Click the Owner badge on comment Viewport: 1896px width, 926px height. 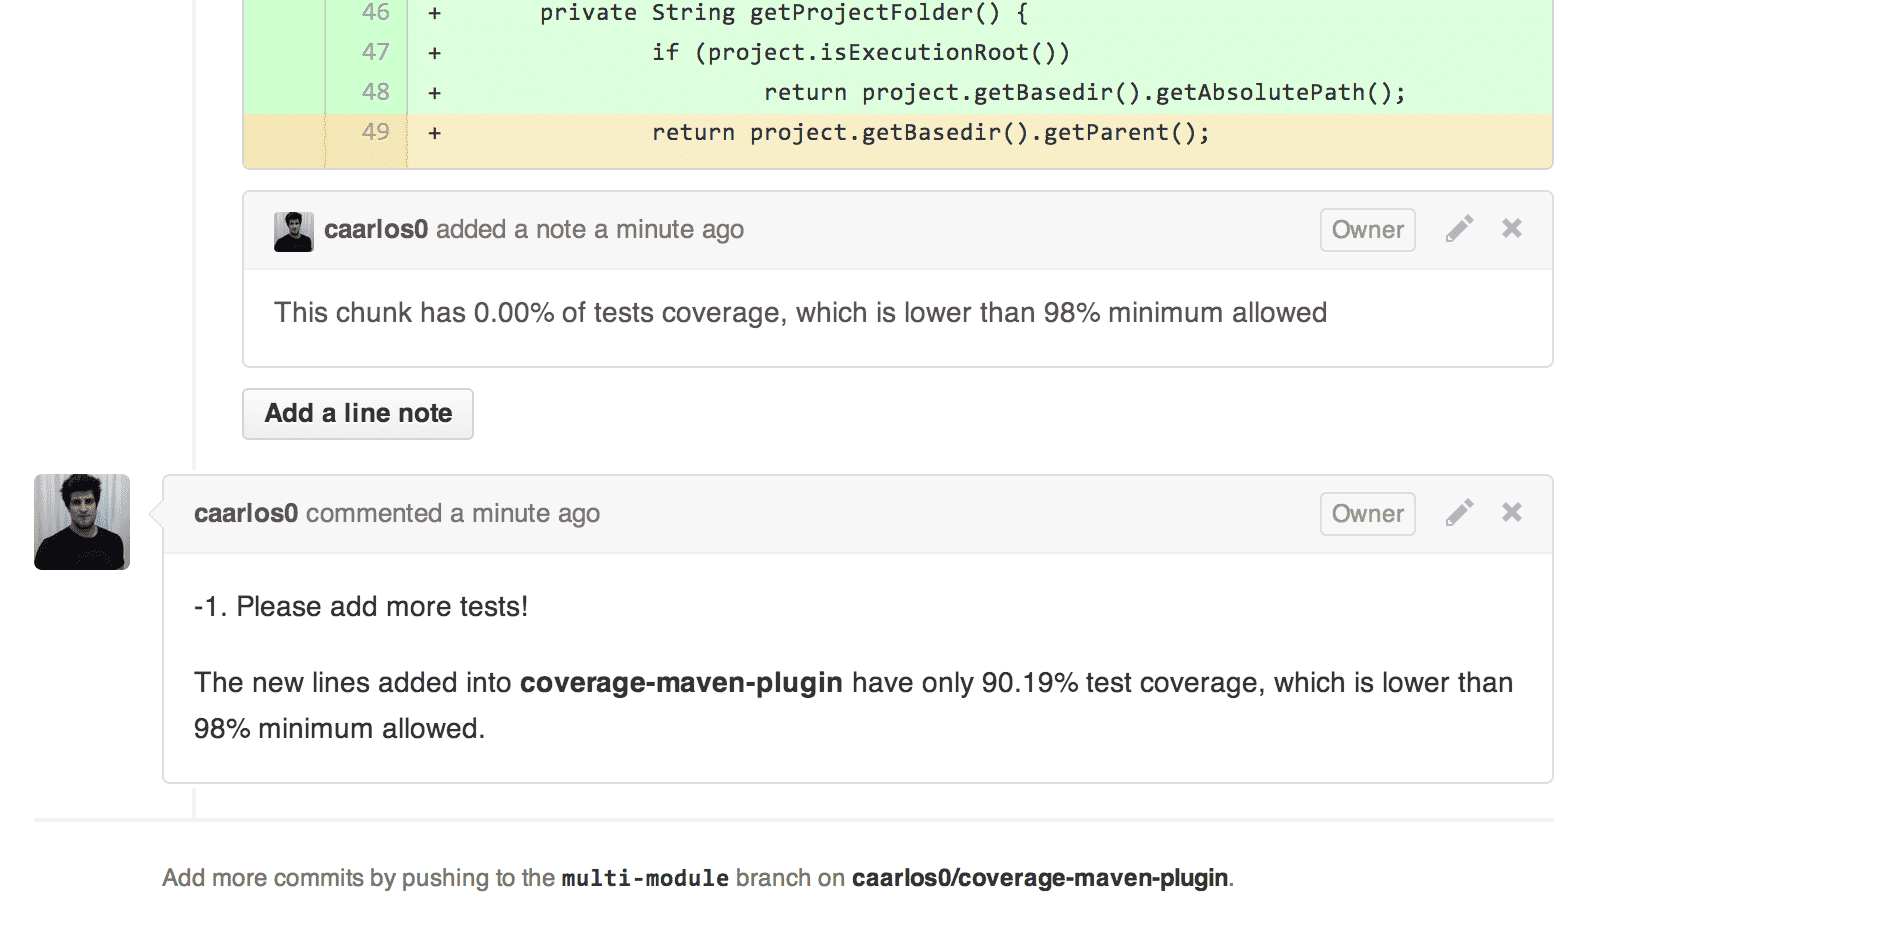coord(1367,514)
